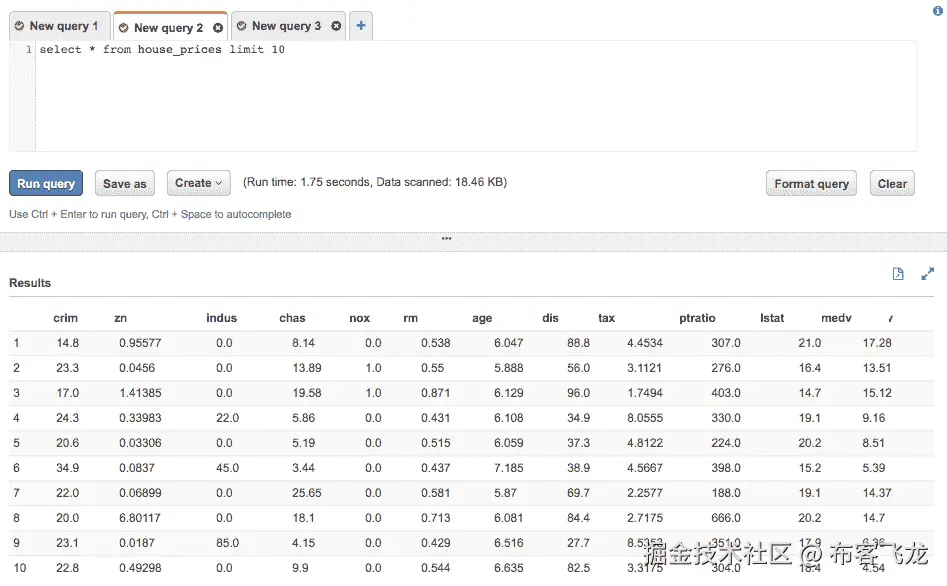The image size is (947, 586).
Task: Click the status check icon on New query 1
Action: coord(19,26)
